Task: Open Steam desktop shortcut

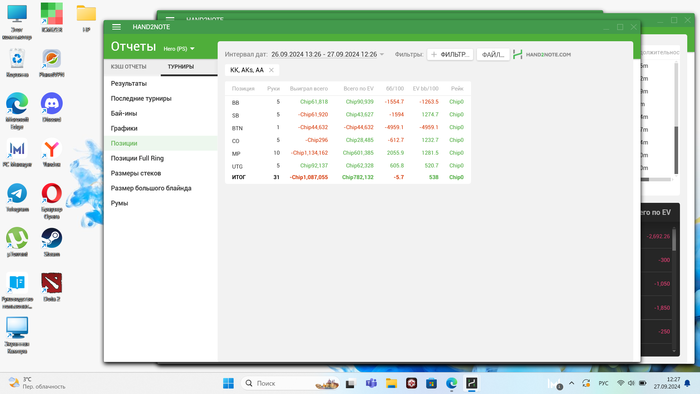Action: pos(51,242)
